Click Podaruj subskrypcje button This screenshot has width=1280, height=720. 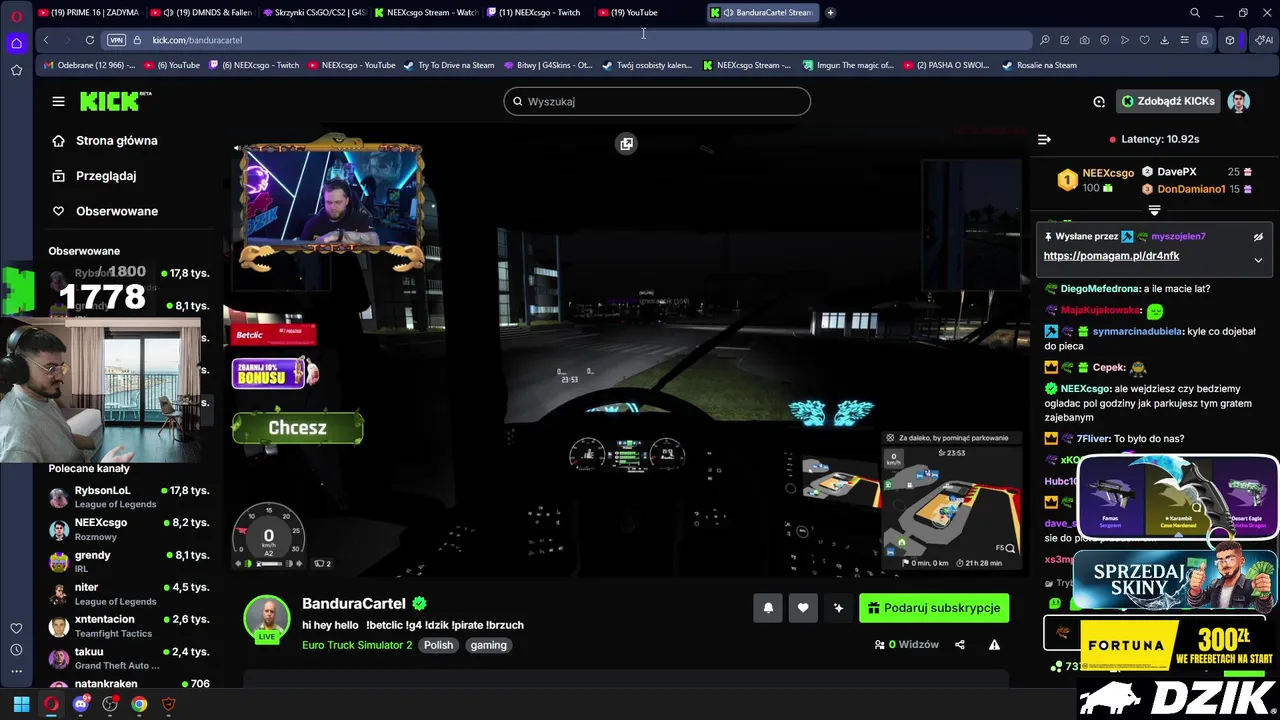click(934, 608)
